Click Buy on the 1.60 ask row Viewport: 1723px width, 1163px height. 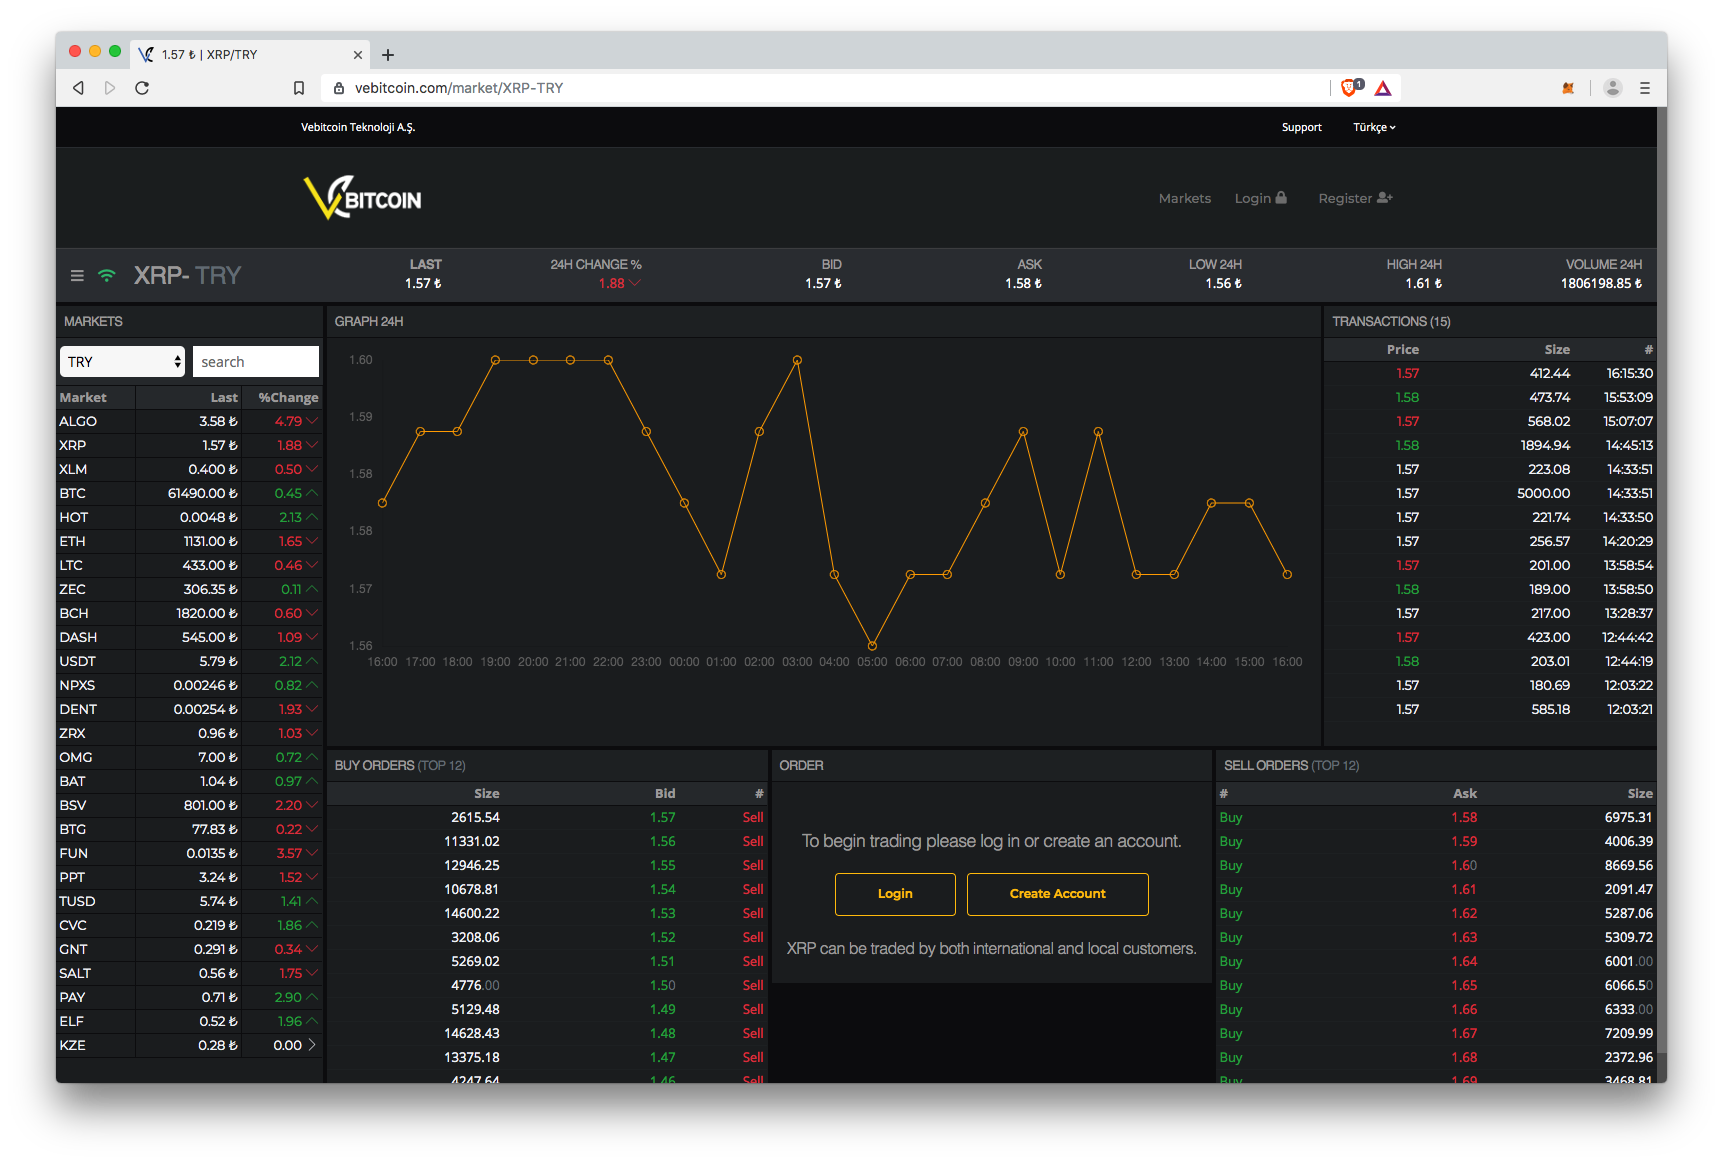(x=1231, y=865)
